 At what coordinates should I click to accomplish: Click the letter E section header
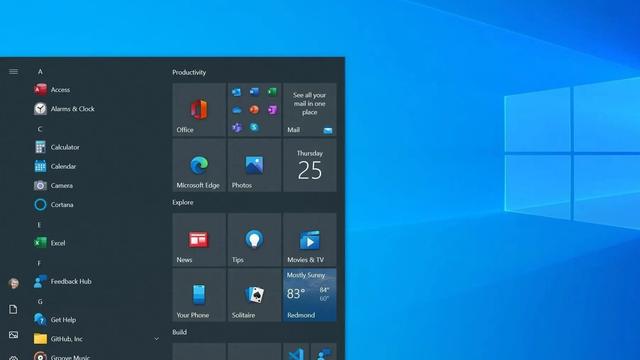[39, 225]
